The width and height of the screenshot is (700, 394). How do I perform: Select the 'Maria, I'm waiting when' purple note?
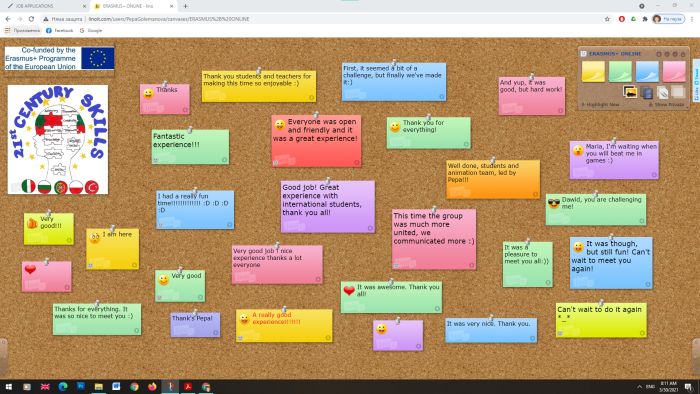point(614,160)
